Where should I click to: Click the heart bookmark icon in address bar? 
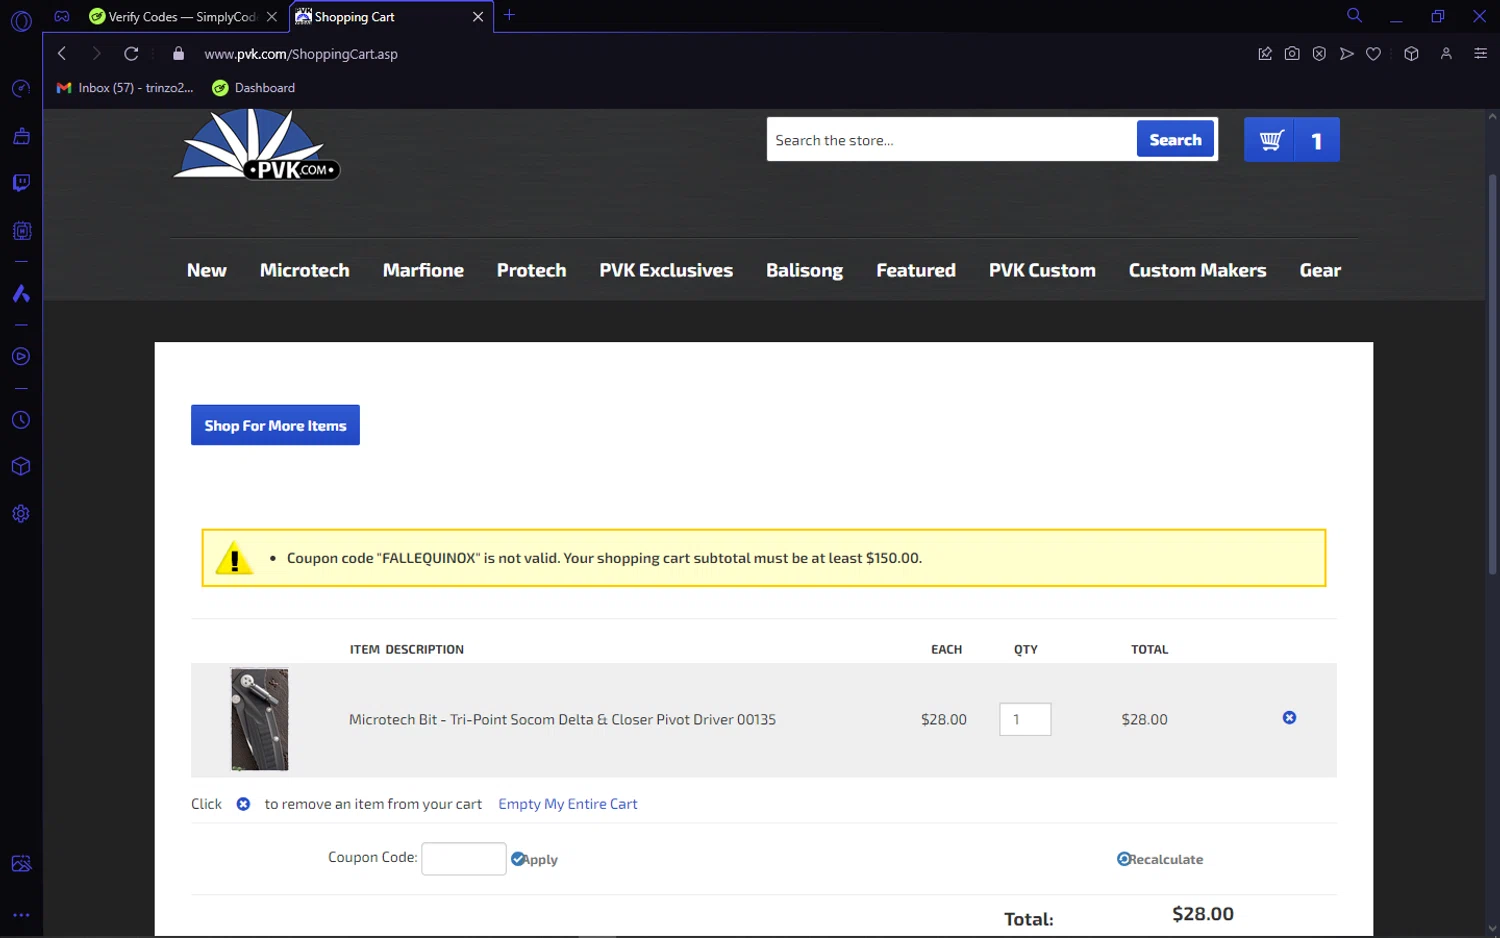tap(1374, 54)
